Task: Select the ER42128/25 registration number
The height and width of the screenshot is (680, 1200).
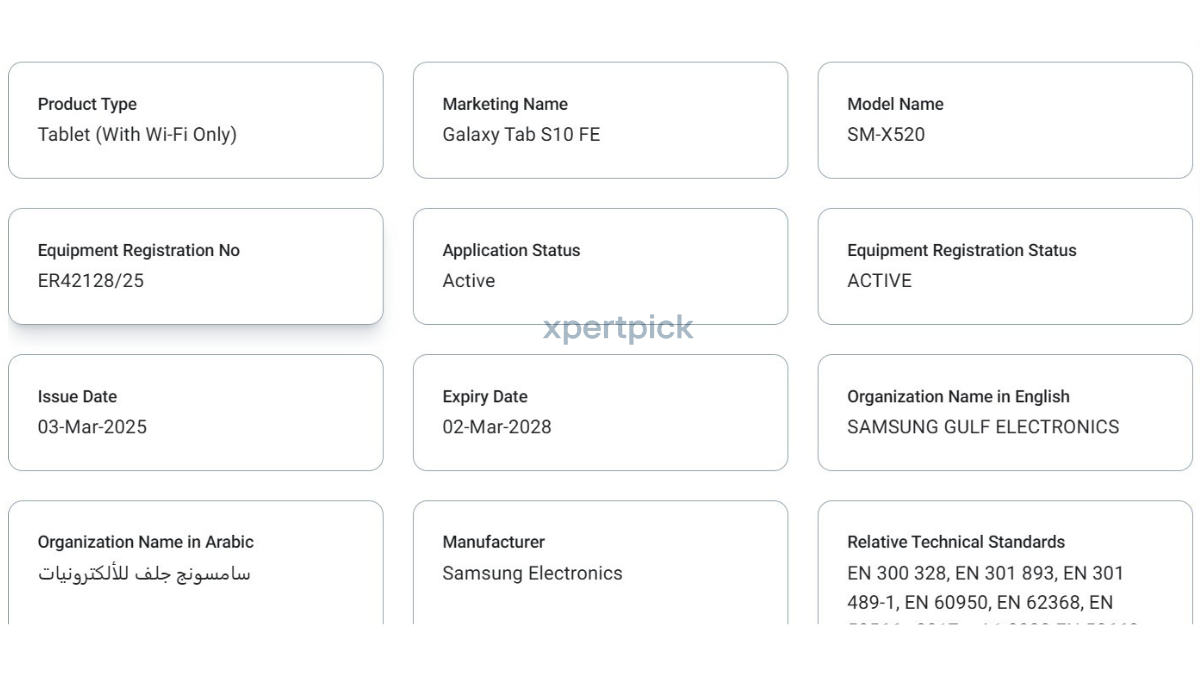Action: (x=91, y=281)
